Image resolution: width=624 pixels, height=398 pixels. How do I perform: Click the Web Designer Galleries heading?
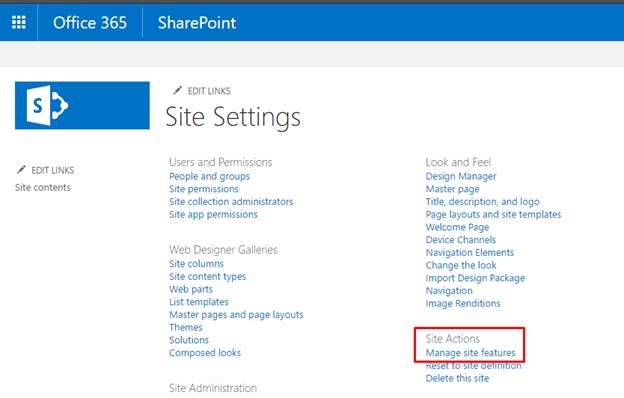pyautogui.click(x=223, y=250)
